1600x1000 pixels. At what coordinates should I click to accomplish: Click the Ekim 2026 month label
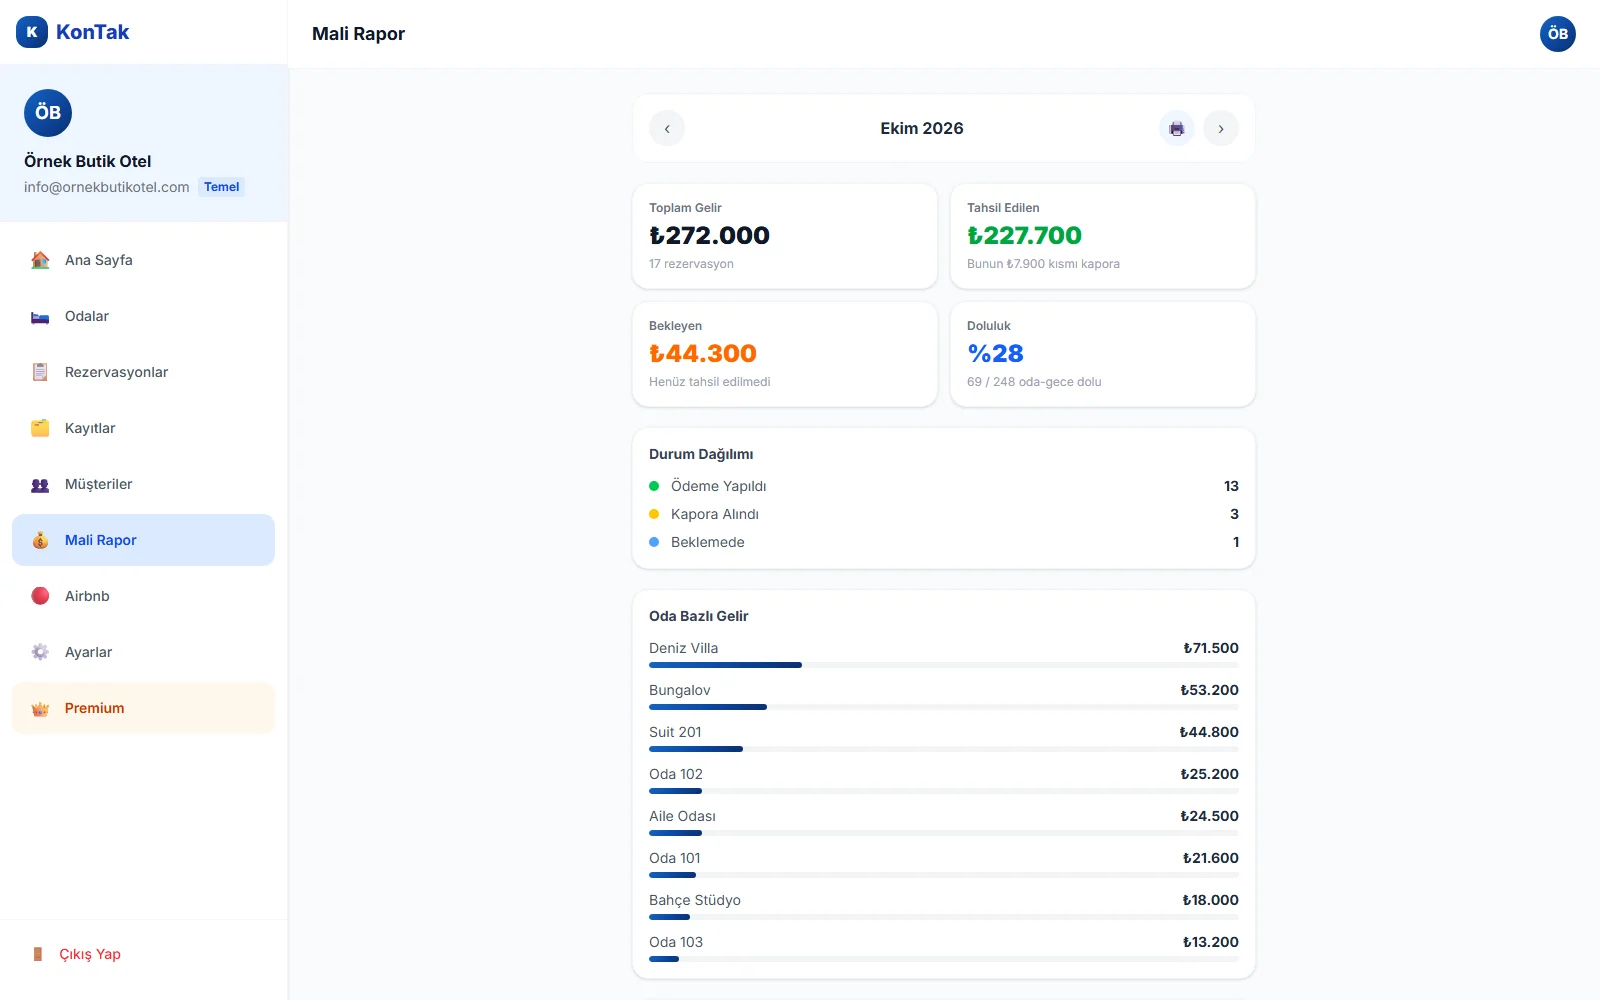[922, 128]
